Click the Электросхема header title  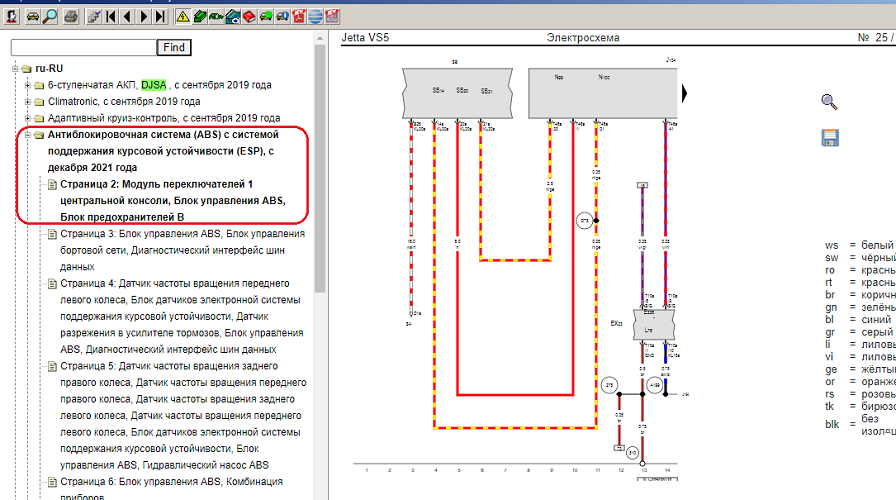click(583, 38)
